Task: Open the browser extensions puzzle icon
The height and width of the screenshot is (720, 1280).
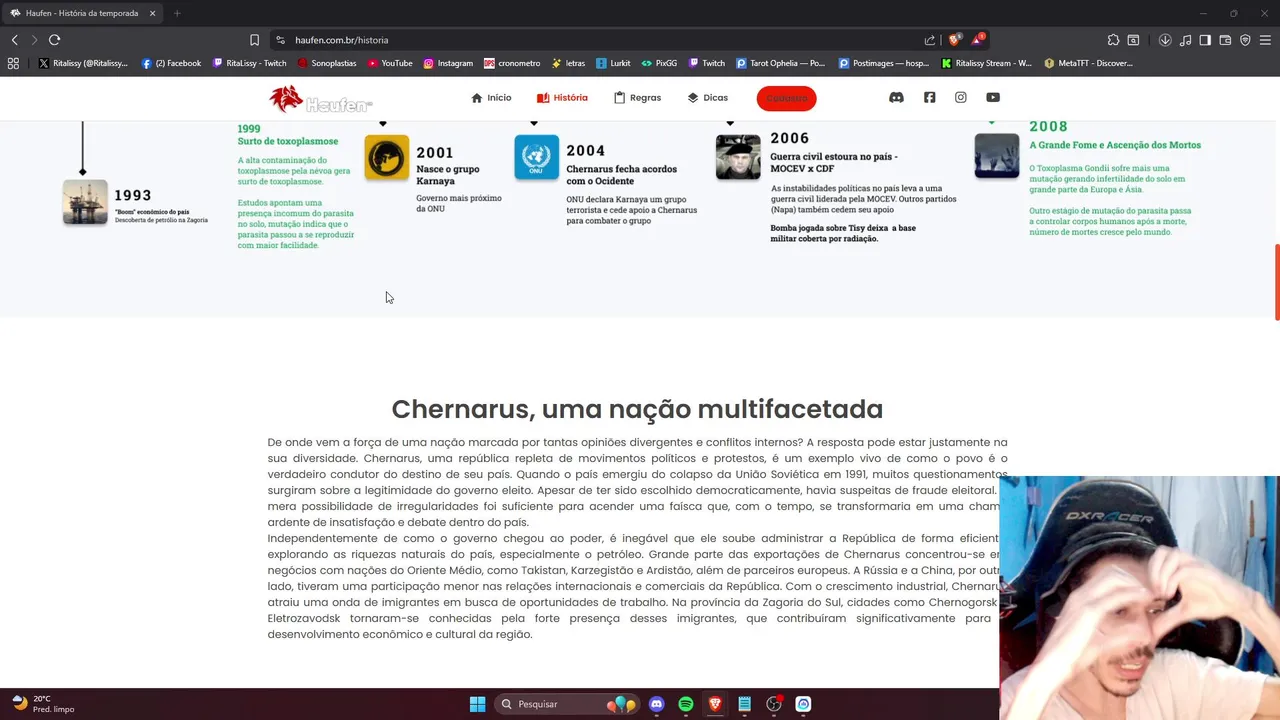Action: (1113, 40)
